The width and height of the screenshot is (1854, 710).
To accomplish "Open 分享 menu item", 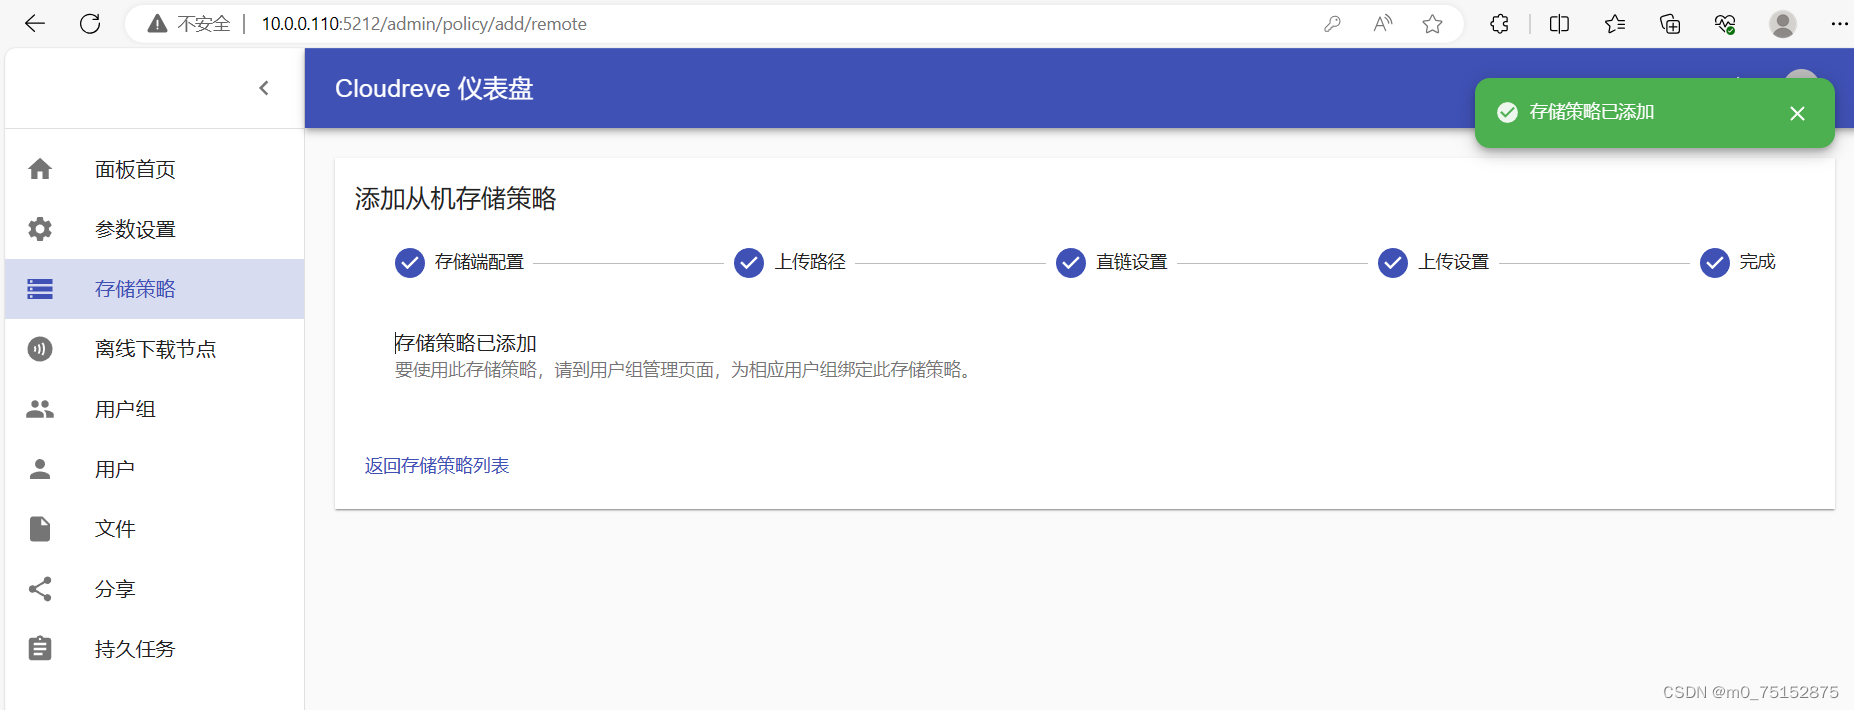I will pyautogui.click(x=115, y=589).
